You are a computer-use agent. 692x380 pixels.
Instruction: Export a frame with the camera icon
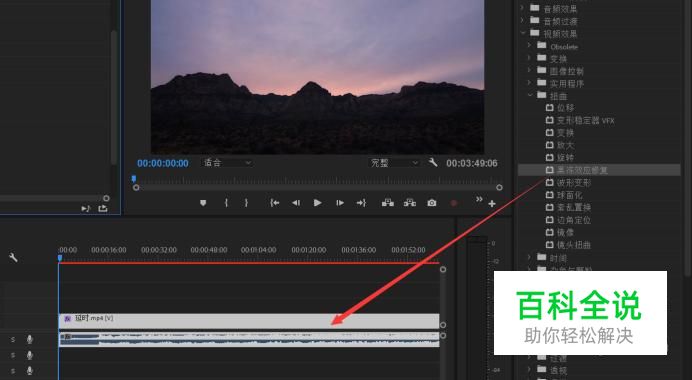pos(432,203)
